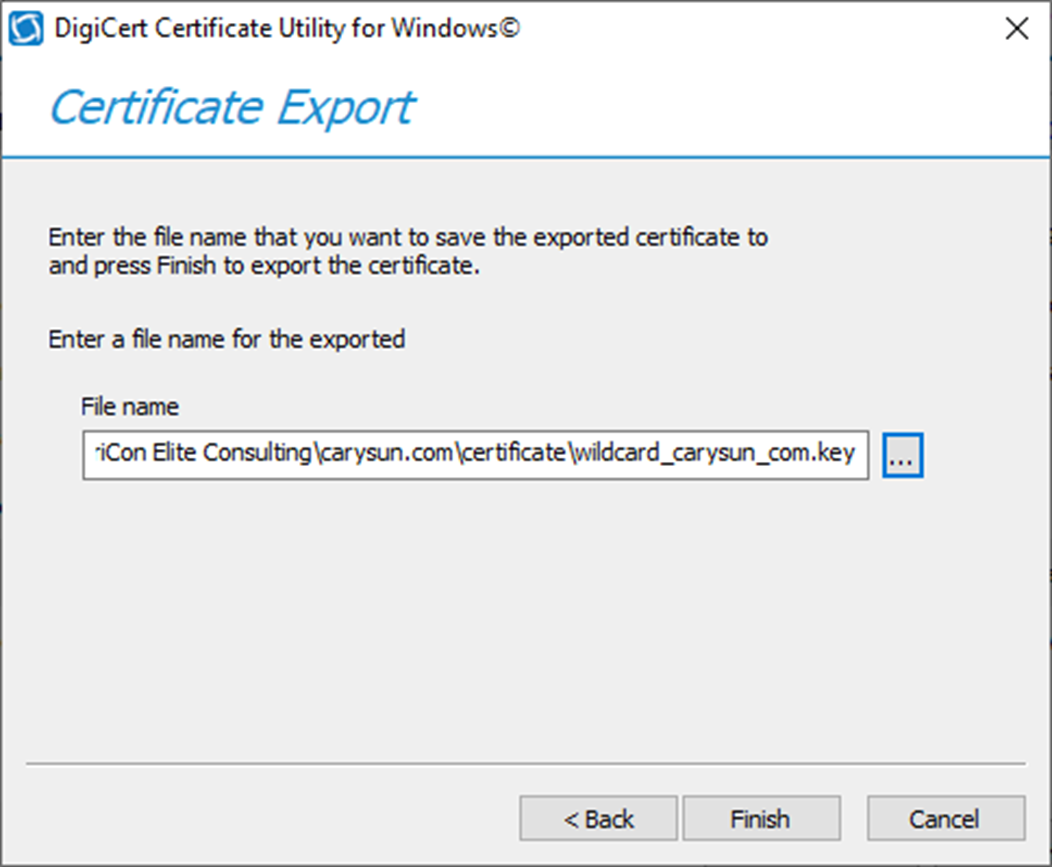This screenshot has width=1052, height=867.
Task: Click the separator line above the buttons
Action: coord(526,764)
